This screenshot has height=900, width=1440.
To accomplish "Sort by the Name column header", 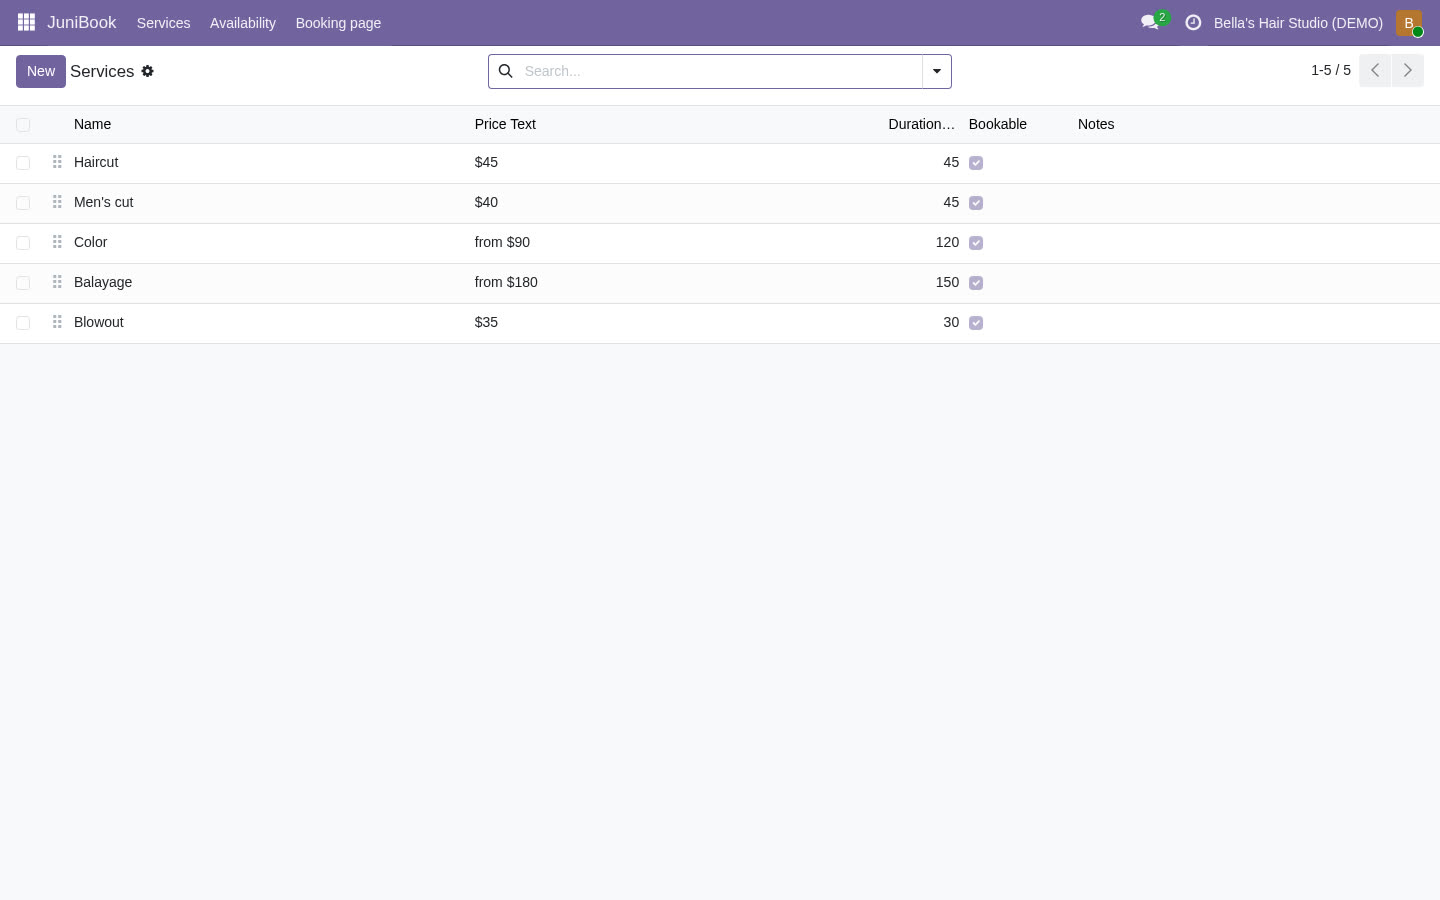I will tap(92, 124).
